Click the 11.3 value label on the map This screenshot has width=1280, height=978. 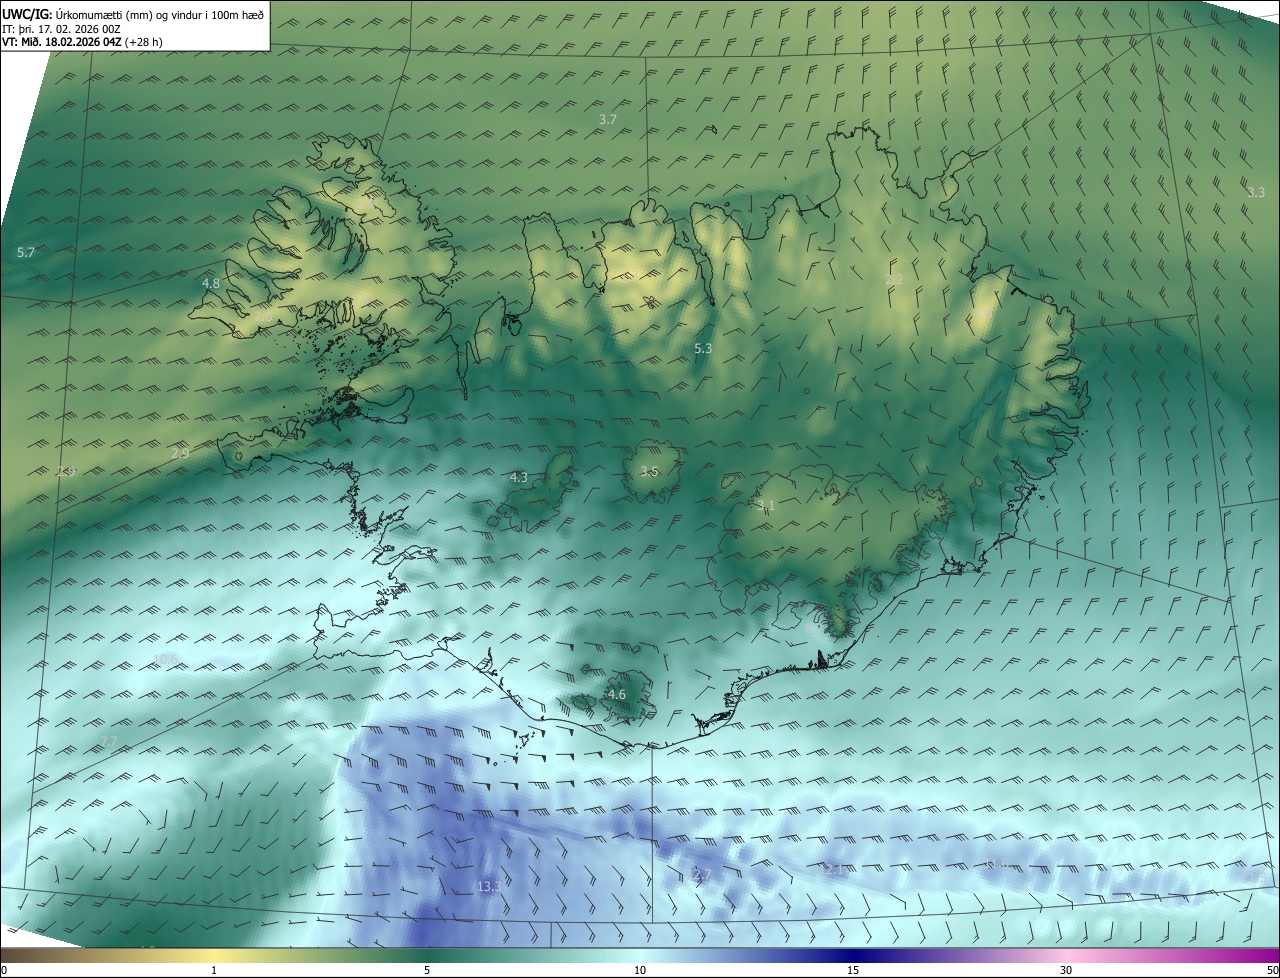point(1256,877)
